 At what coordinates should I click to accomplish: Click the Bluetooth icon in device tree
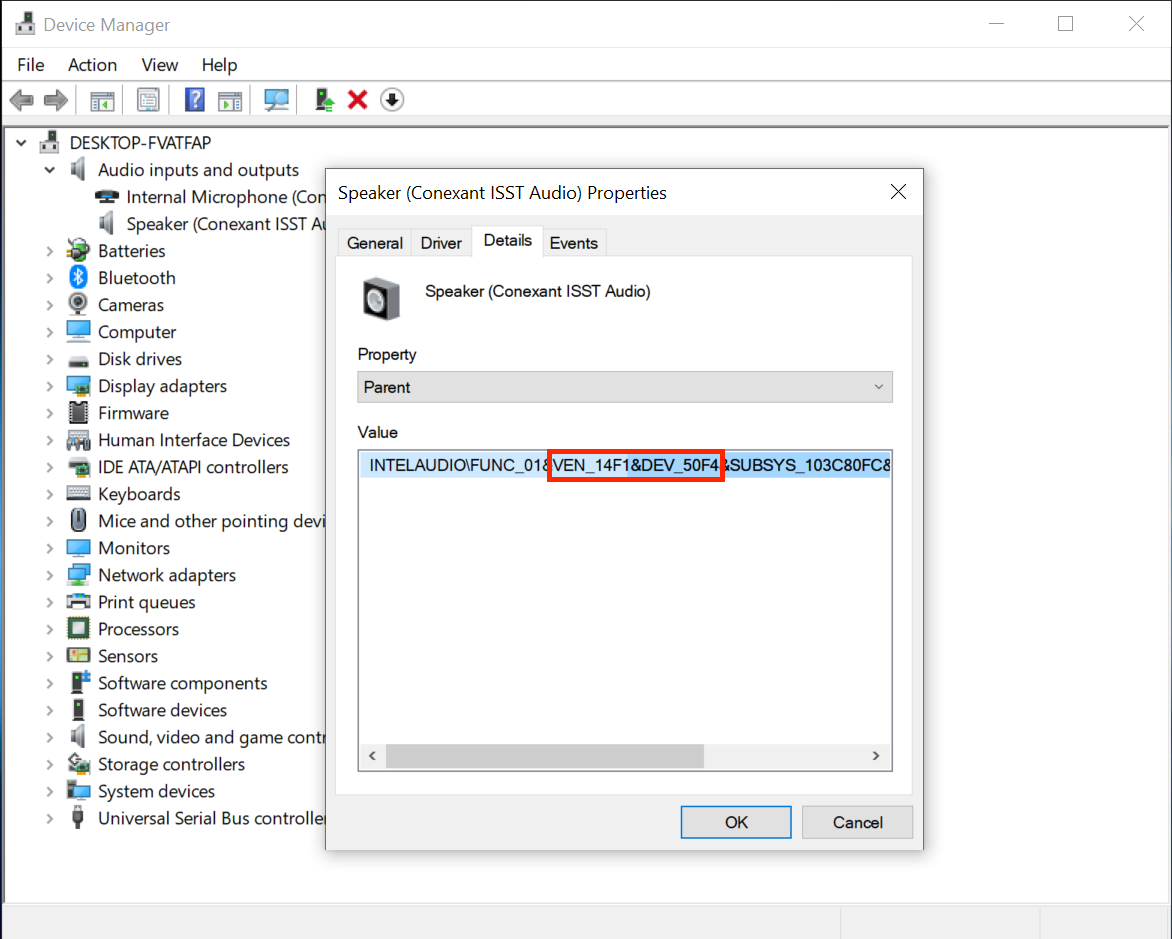tap(78, 278)
